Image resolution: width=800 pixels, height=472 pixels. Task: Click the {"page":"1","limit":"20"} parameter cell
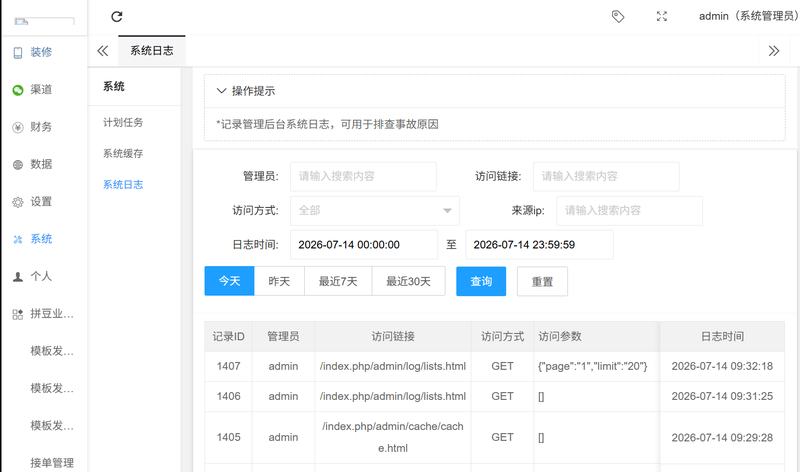pos(596,366)
